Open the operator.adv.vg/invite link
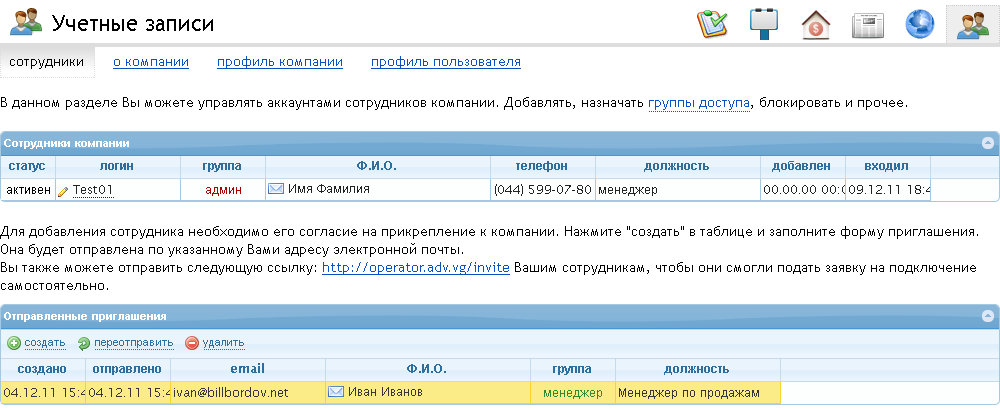 [x=416, y=268]
